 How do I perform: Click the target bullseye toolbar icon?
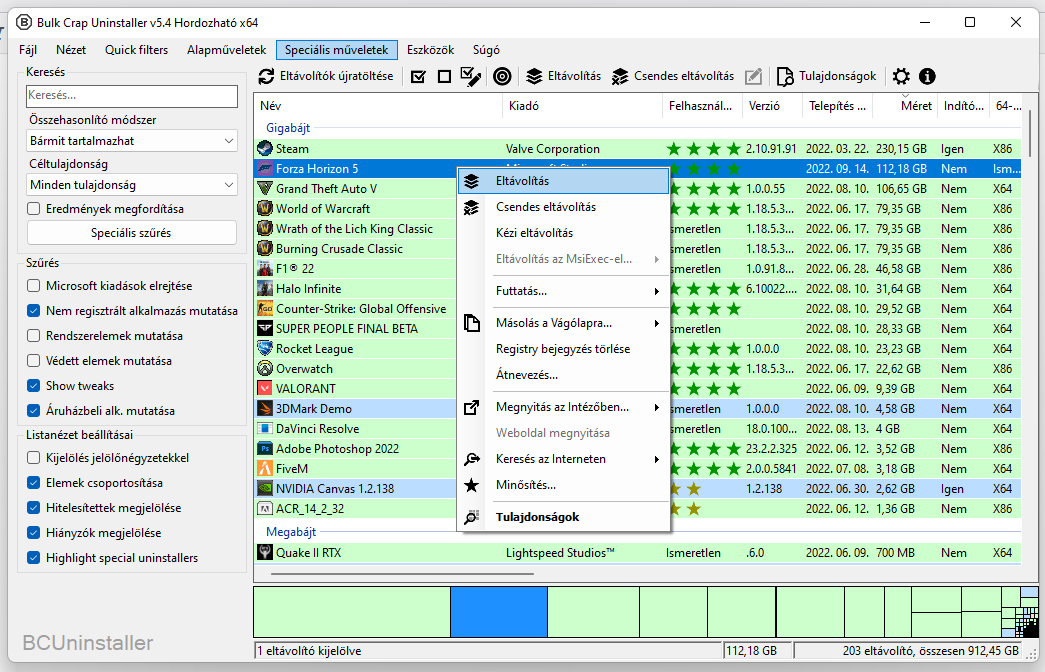pyautogui.click(x=502, y=76)
